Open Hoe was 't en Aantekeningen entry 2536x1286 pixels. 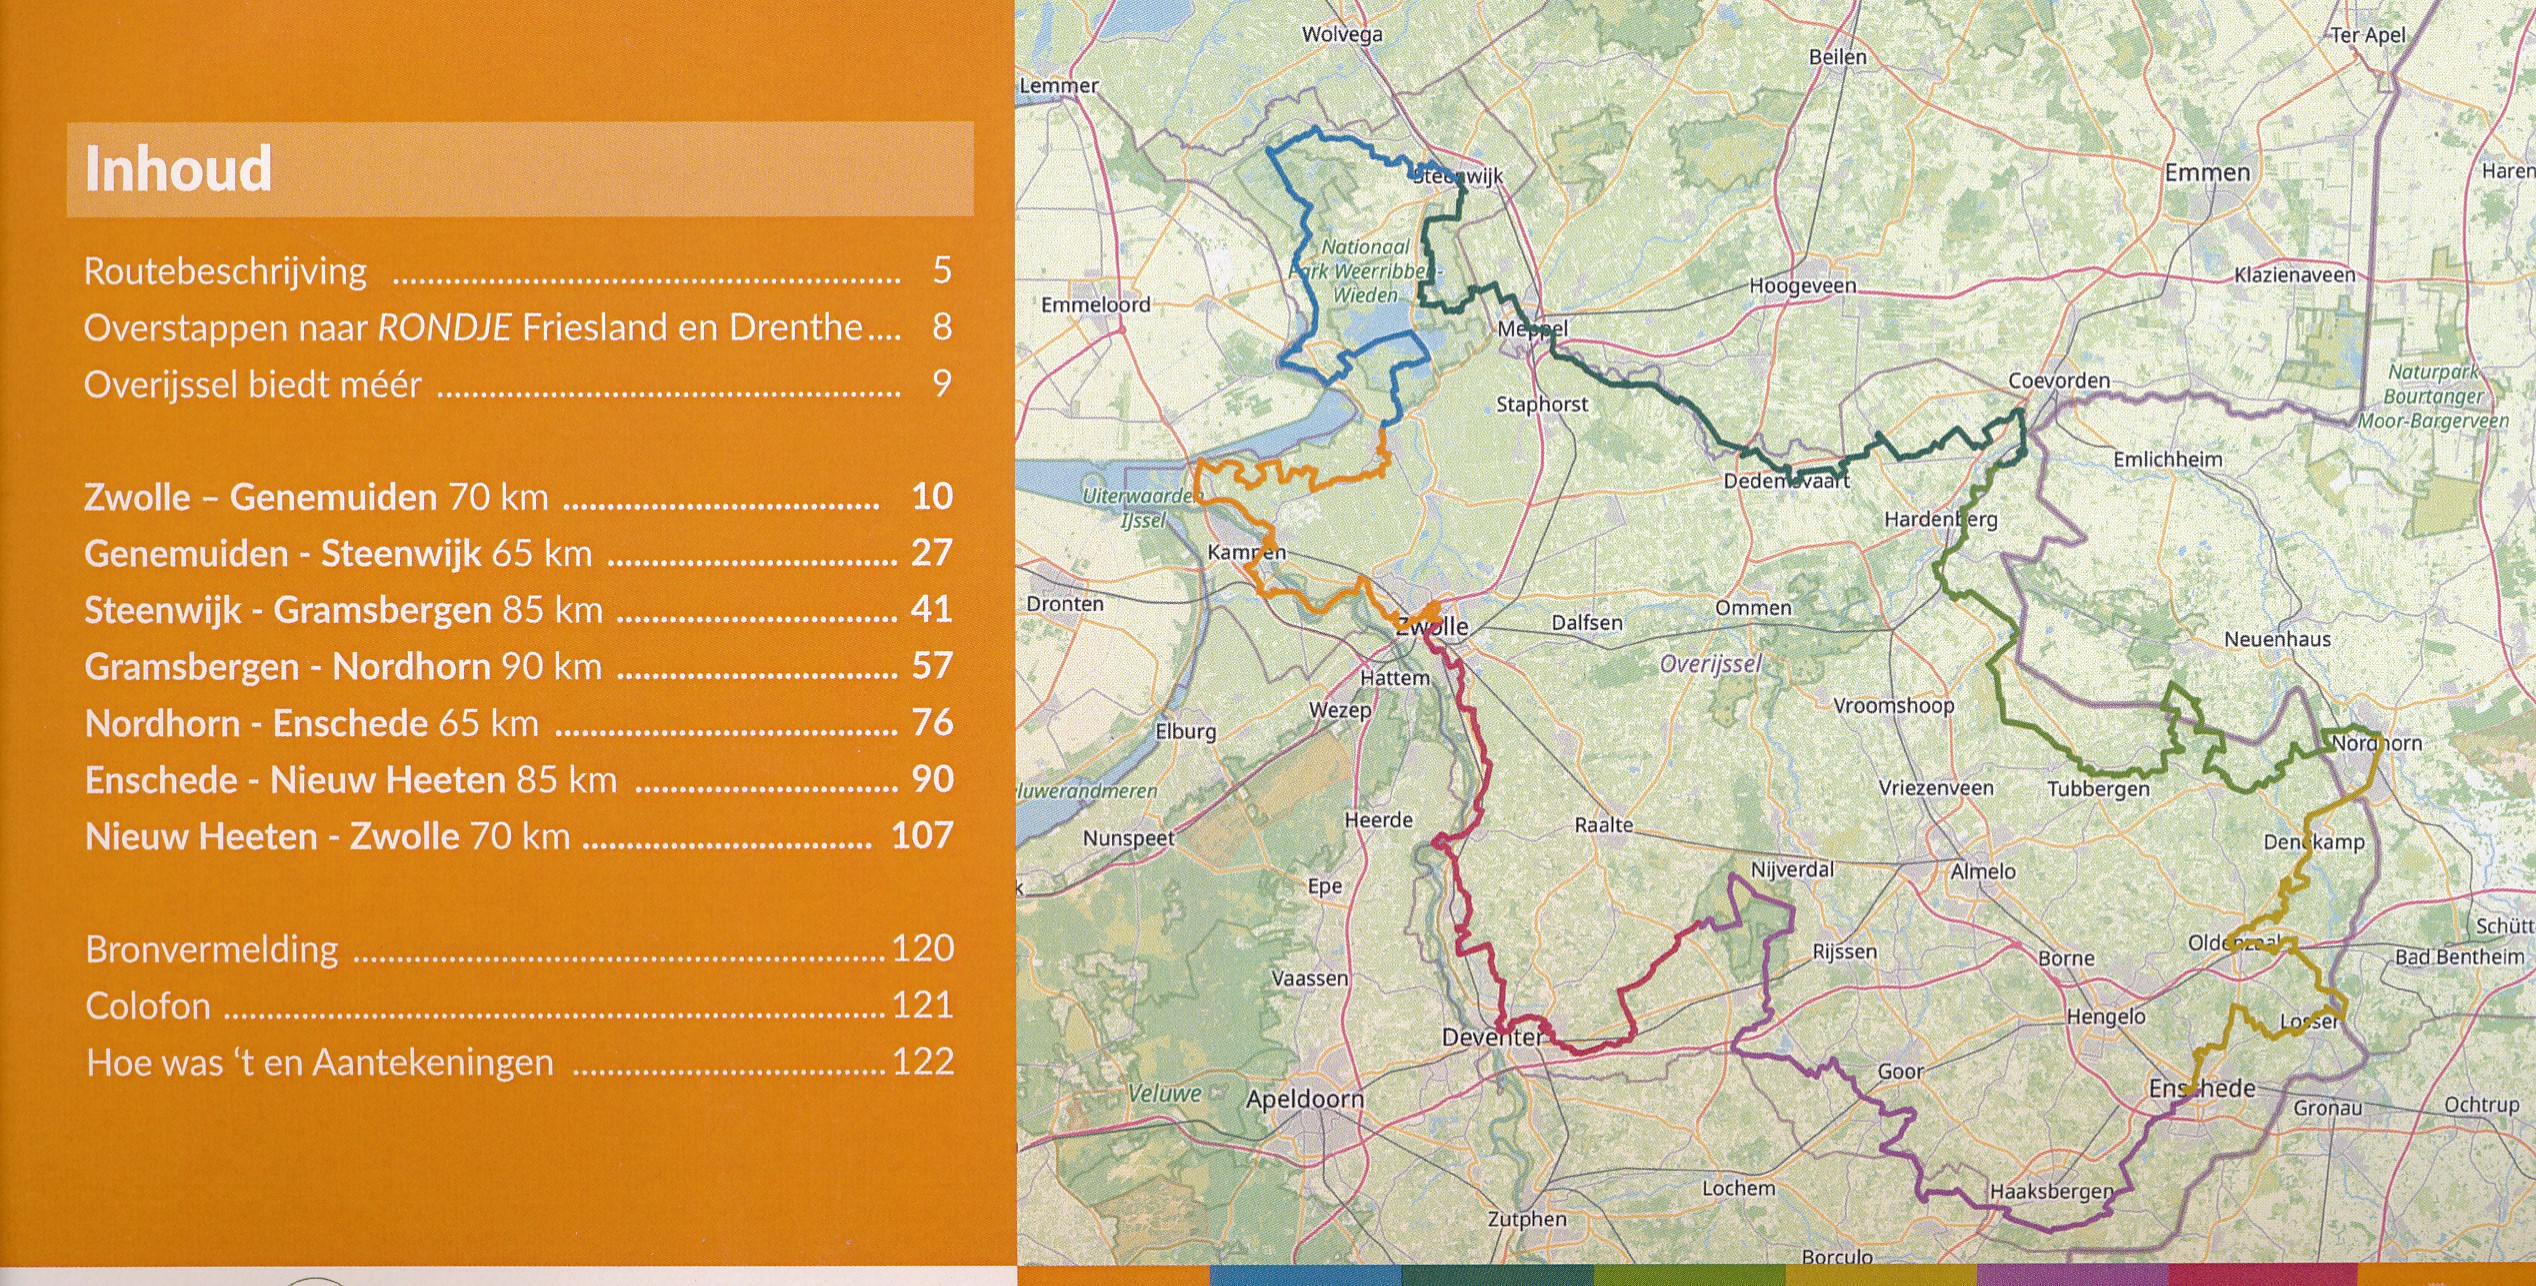(x=320, y=1062)
